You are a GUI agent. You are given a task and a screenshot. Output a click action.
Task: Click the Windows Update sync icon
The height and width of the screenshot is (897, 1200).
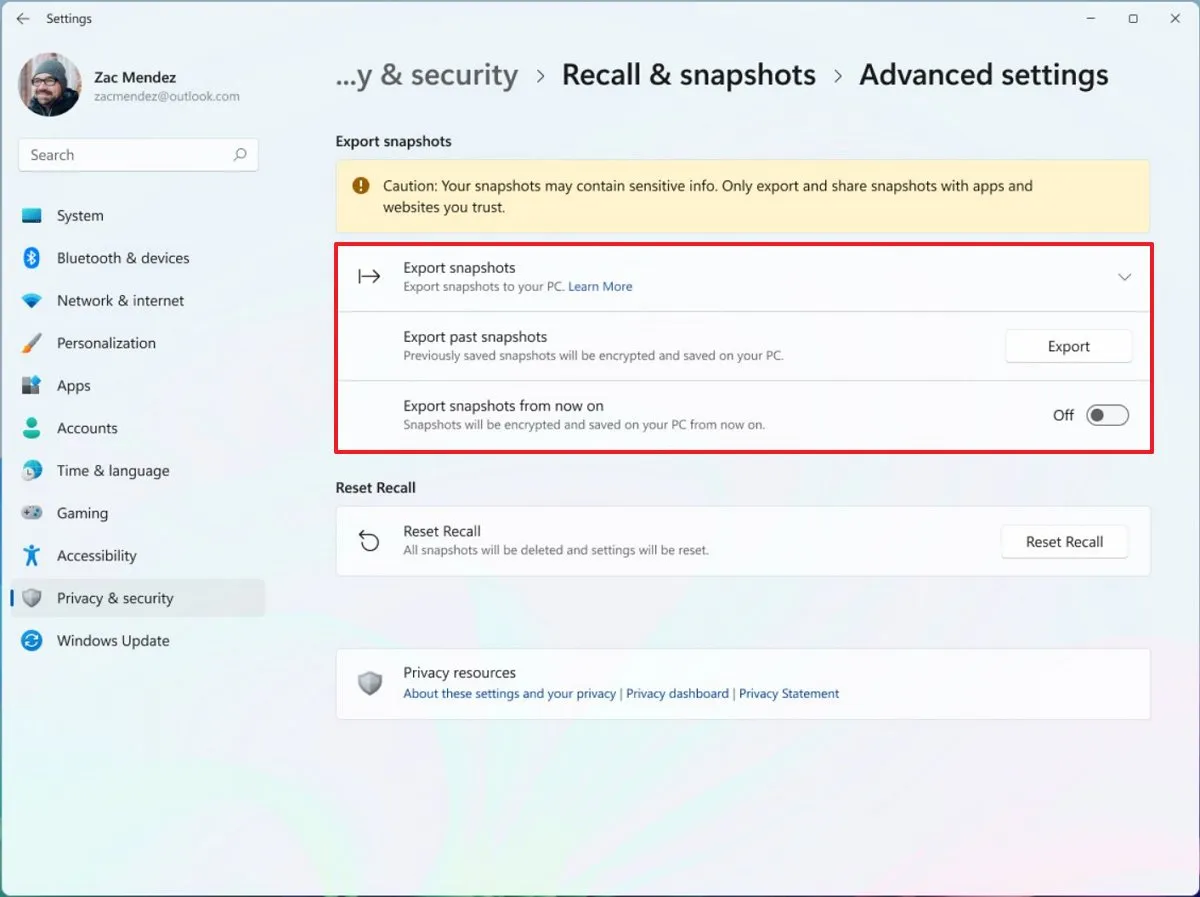tap(30, 641)
